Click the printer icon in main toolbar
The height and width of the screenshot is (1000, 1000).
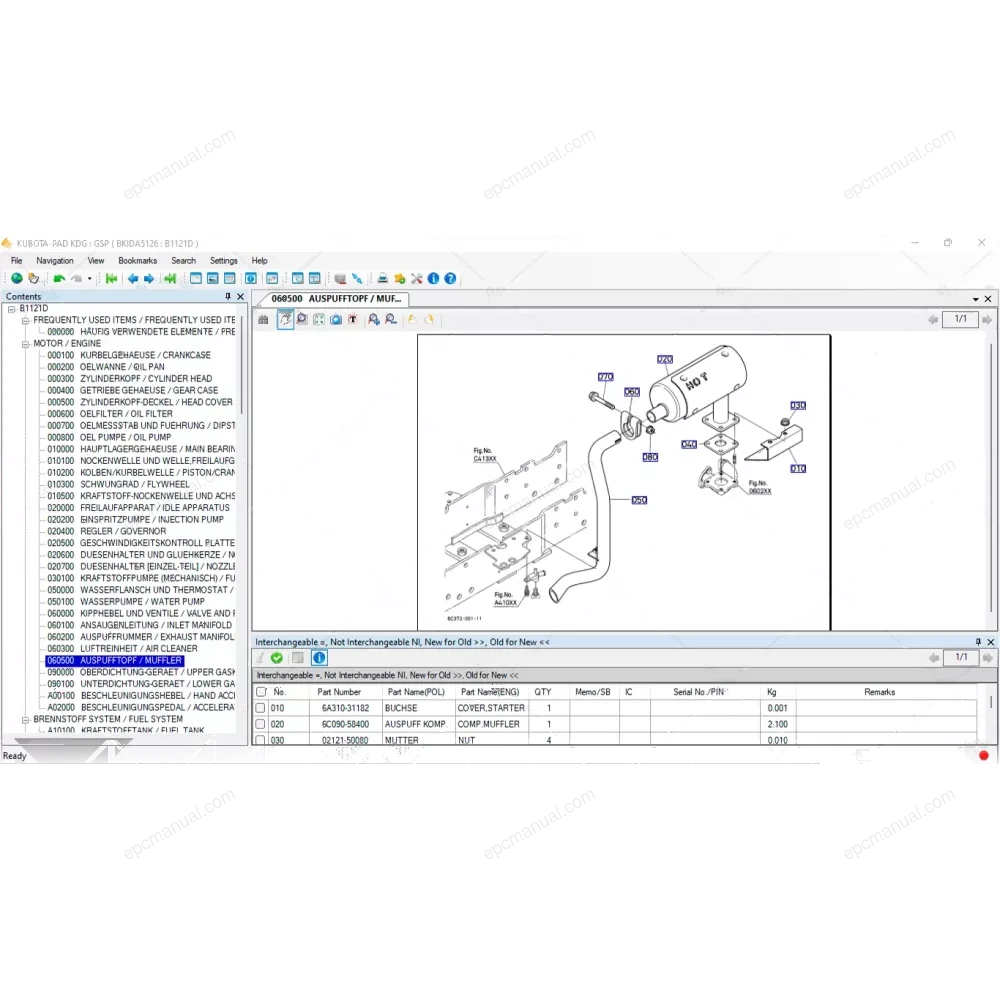click(383, 279)
